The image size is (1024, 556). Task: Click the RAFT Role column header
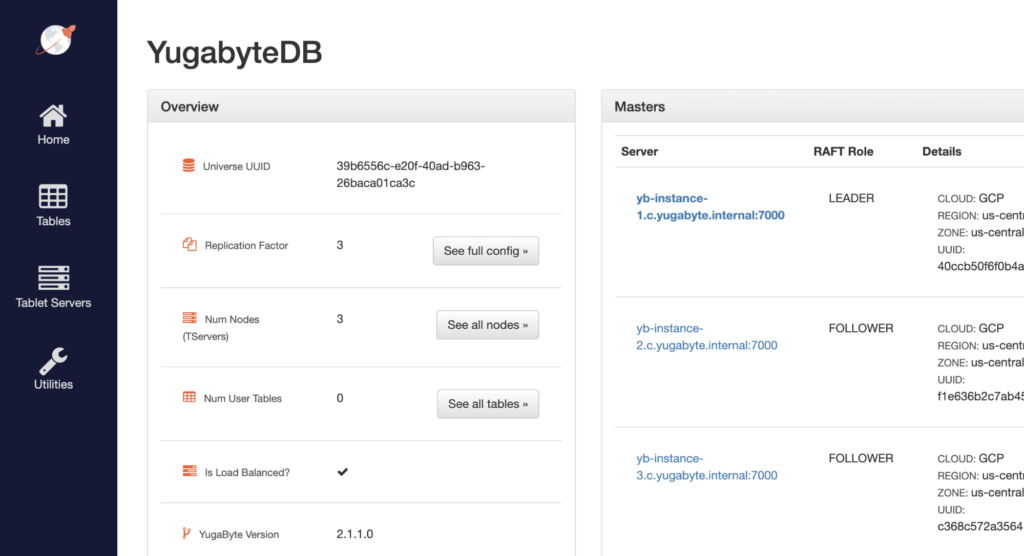pos(843,151)
